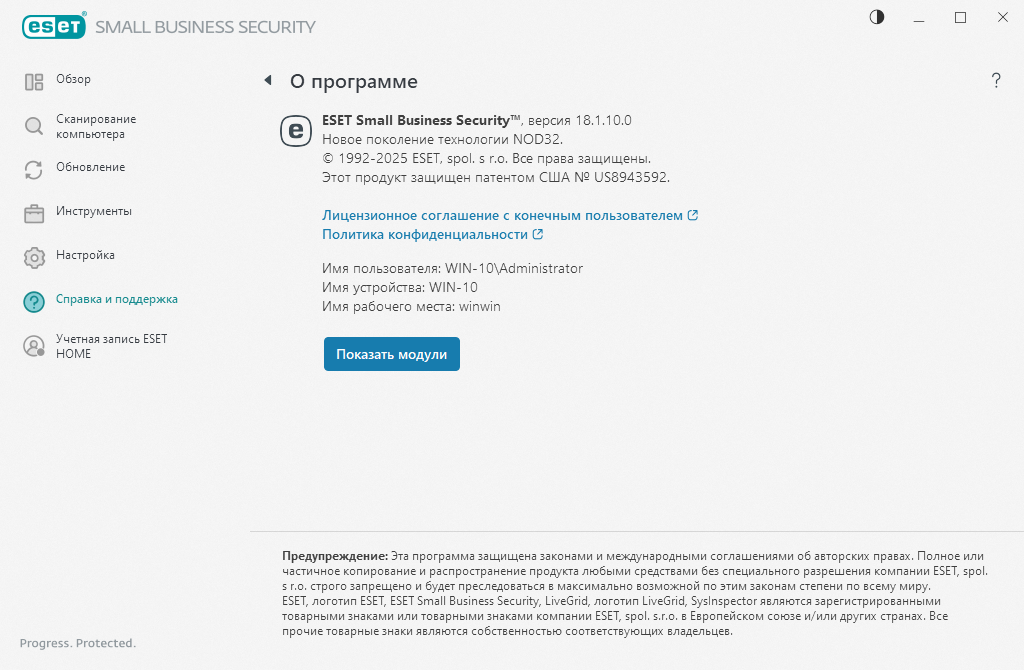Open Overview via the dashboard grid icon
The width and height of the screenshot is (1024, 670).
[x=34, y=79]
